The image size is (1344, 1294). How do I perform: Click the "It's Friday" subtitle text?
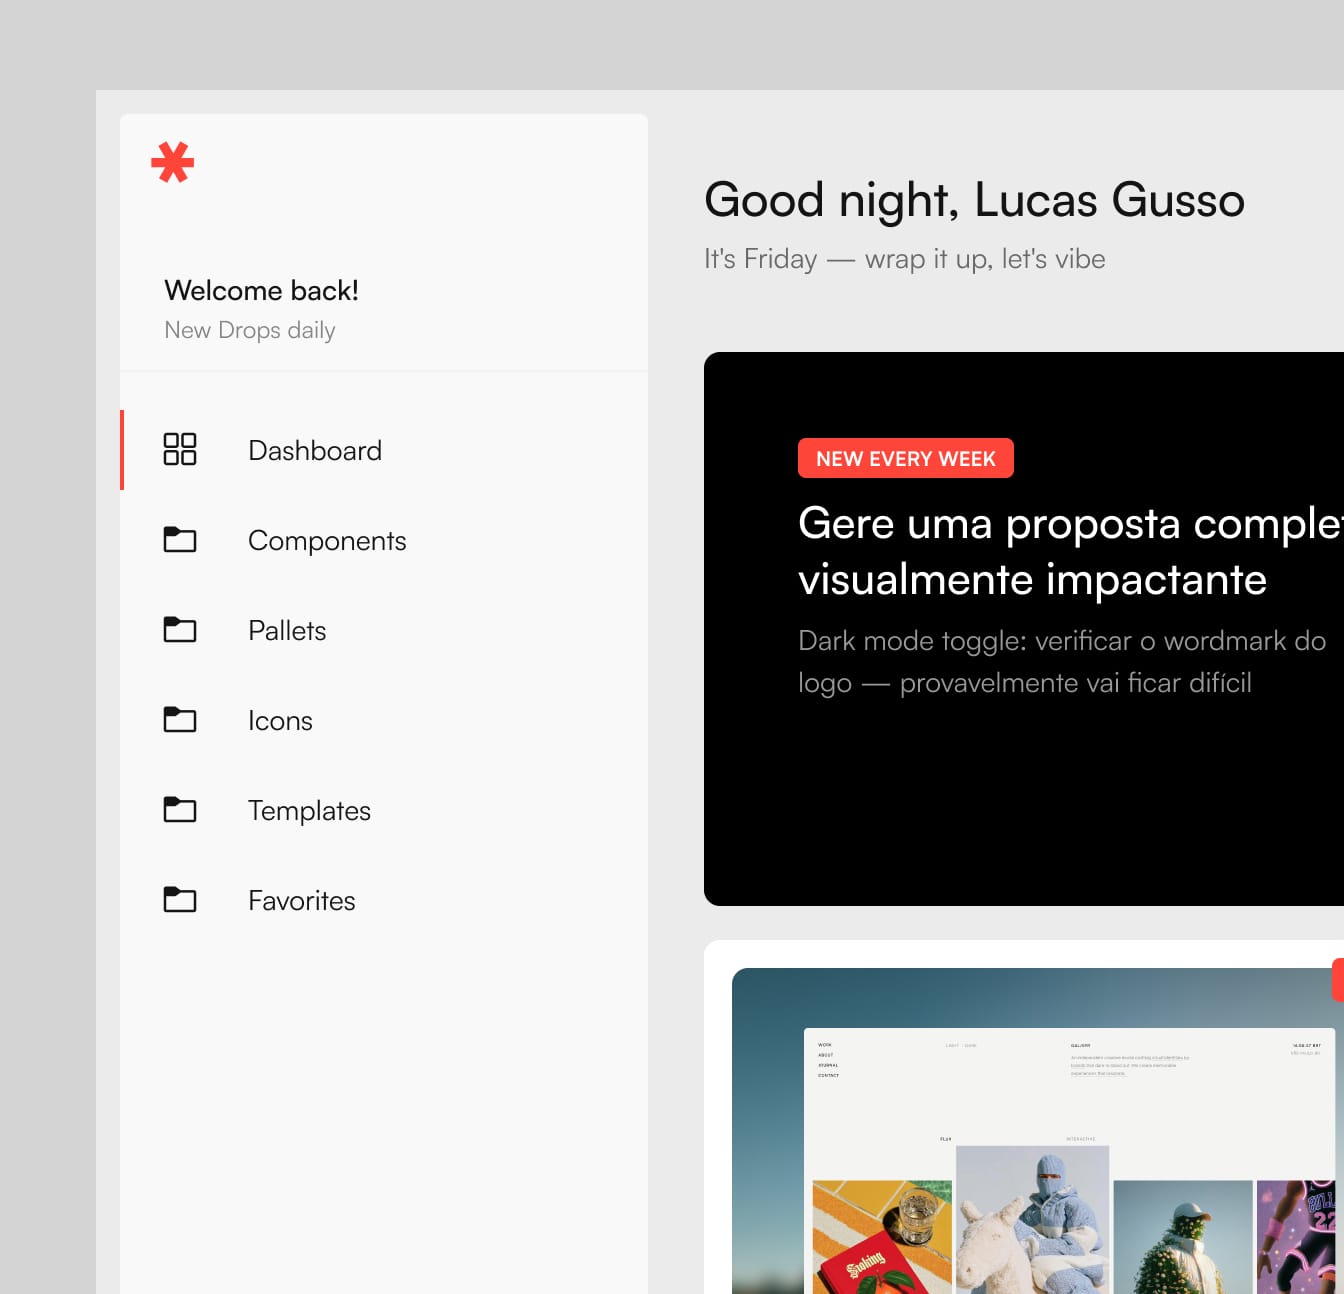pyautogui.click(x=905, y=259)
